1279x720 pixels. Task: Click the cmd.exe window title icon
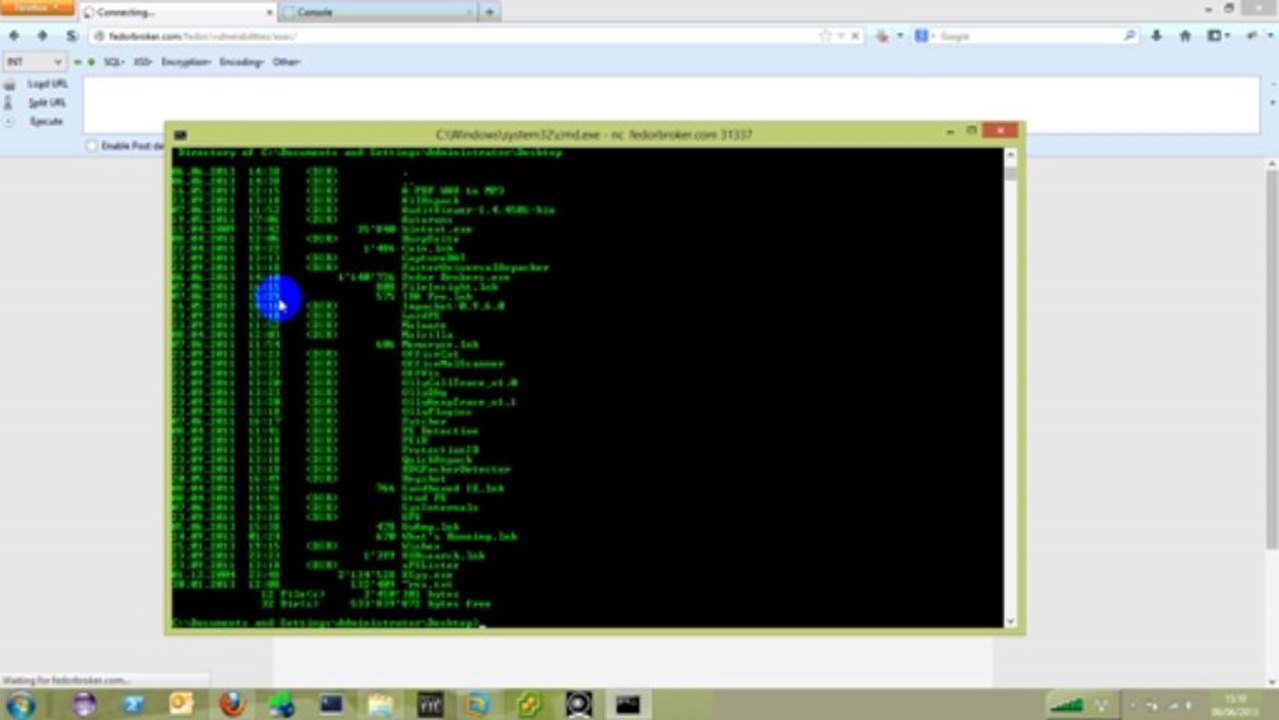180,134
